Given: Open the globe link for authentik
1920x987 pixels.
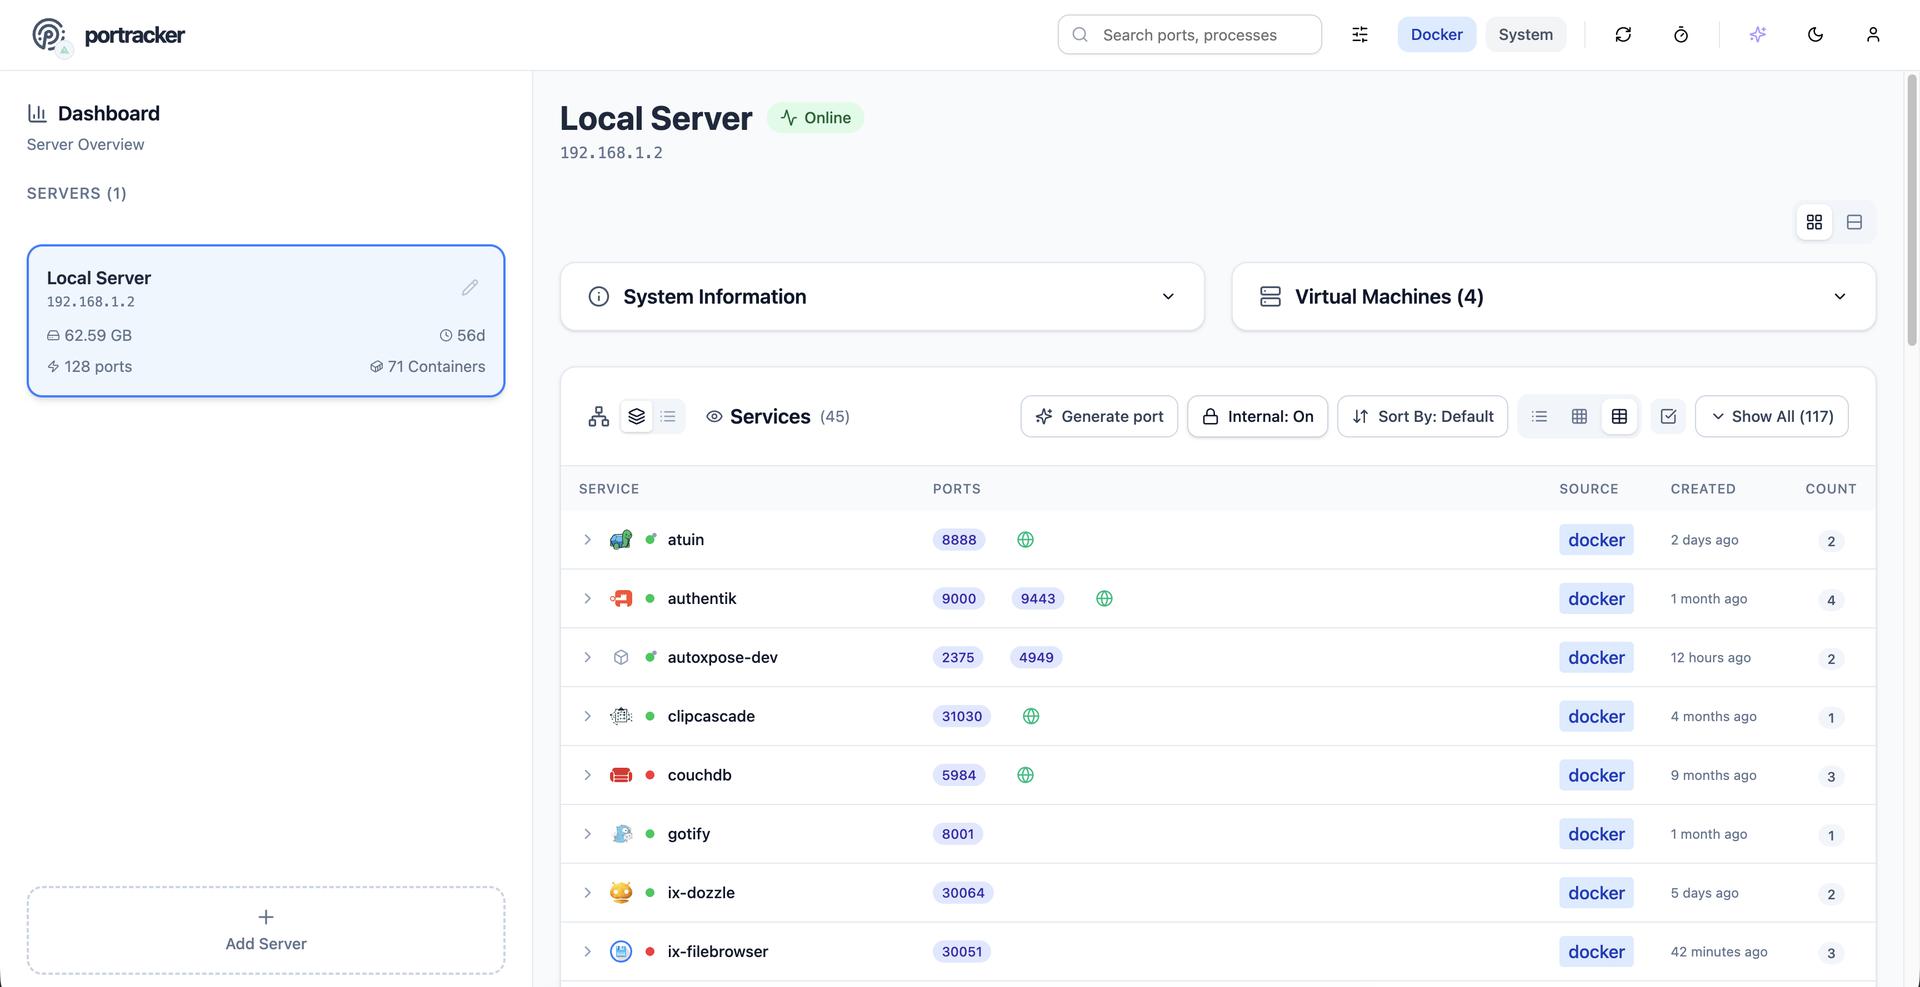Looking at the screenshot, I should (1104, 599).
